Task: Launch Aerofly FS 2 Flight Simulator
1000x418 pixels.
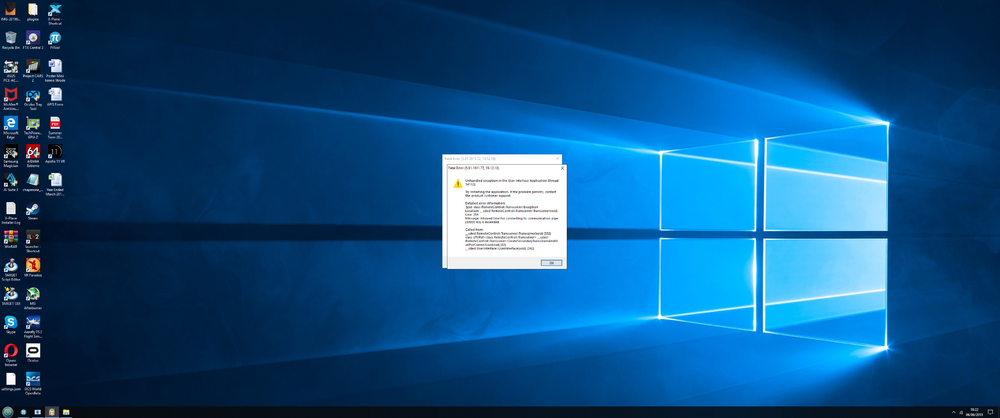Action: coord(33,322)
